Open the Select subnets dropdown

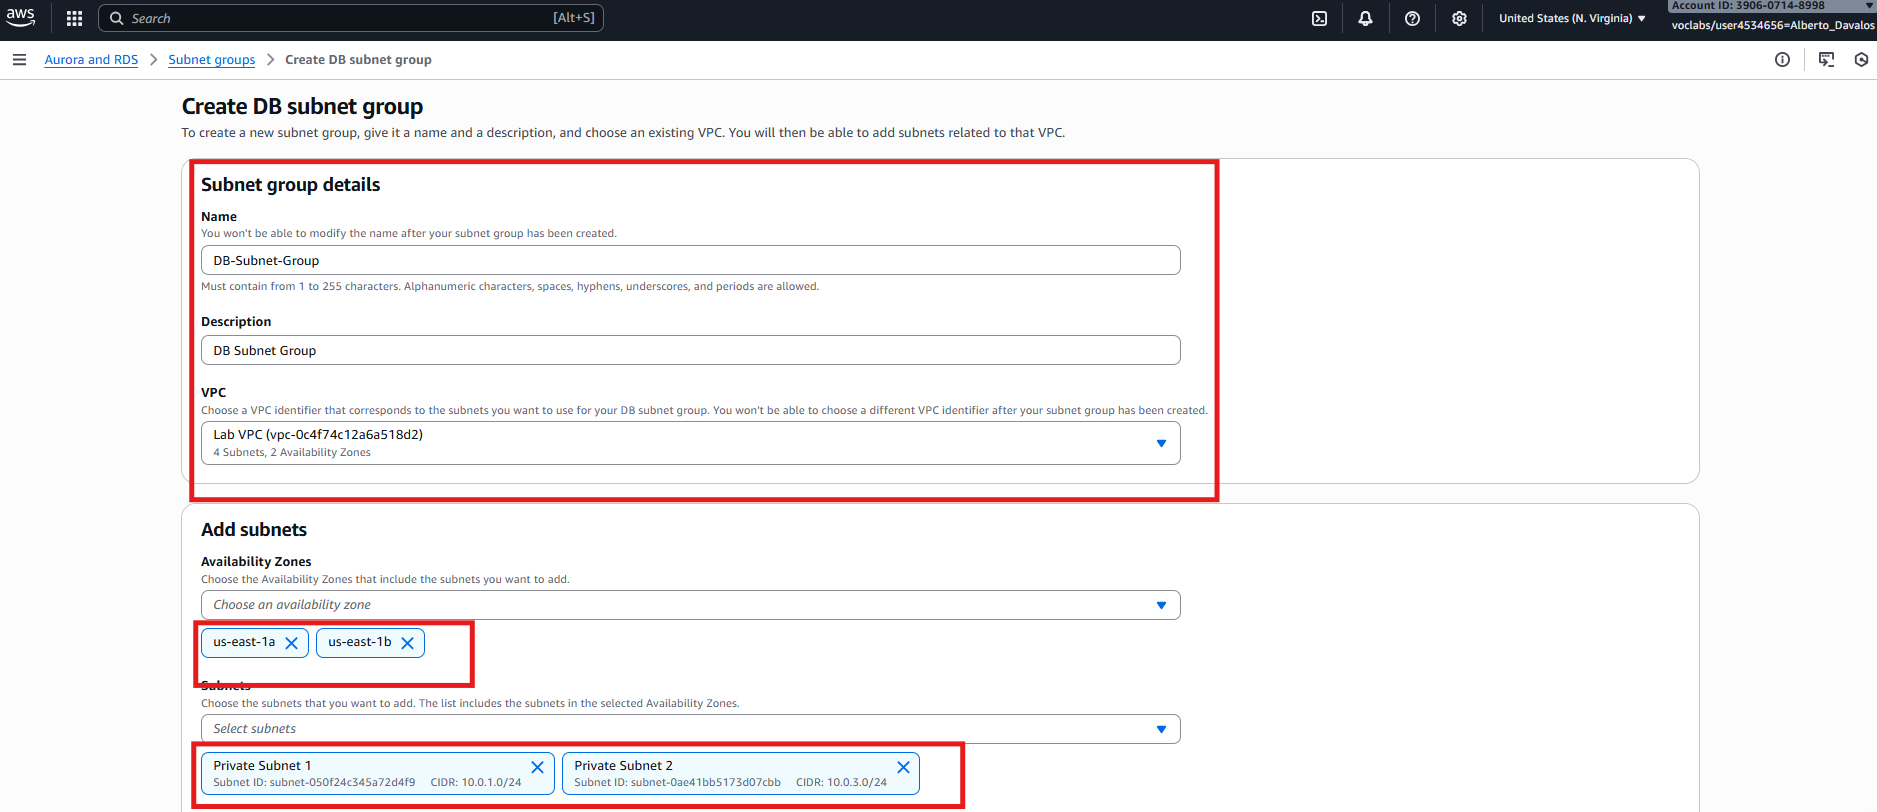(x=690, y=729)
